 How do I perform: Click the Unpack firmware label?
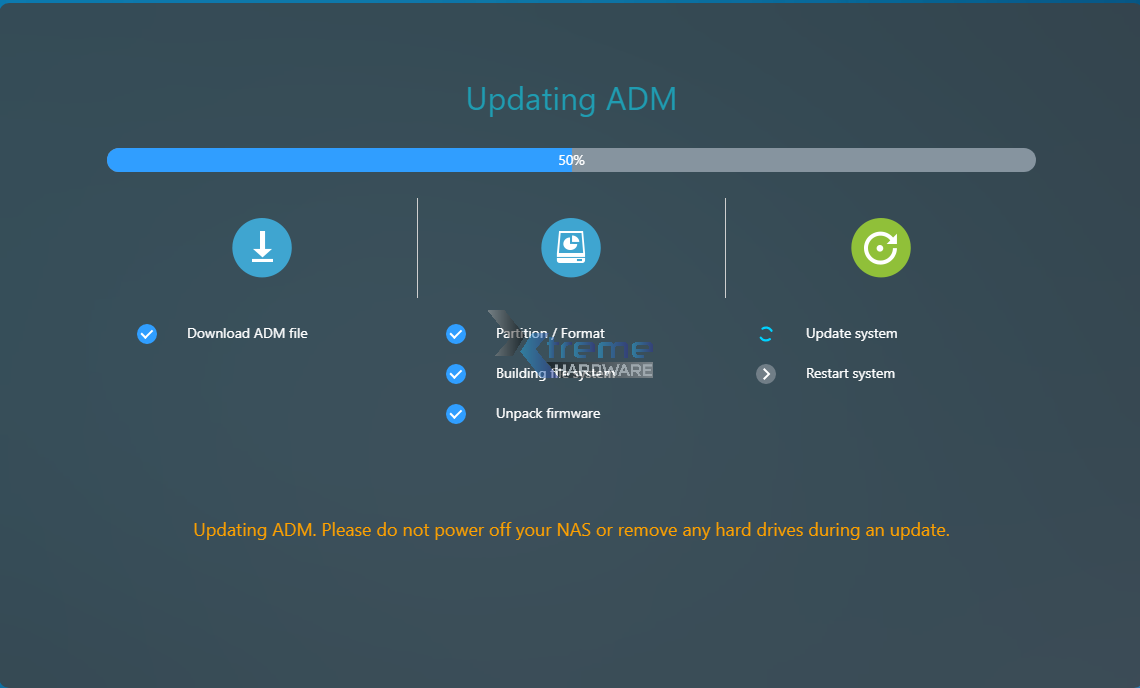[x=548, y=413]
